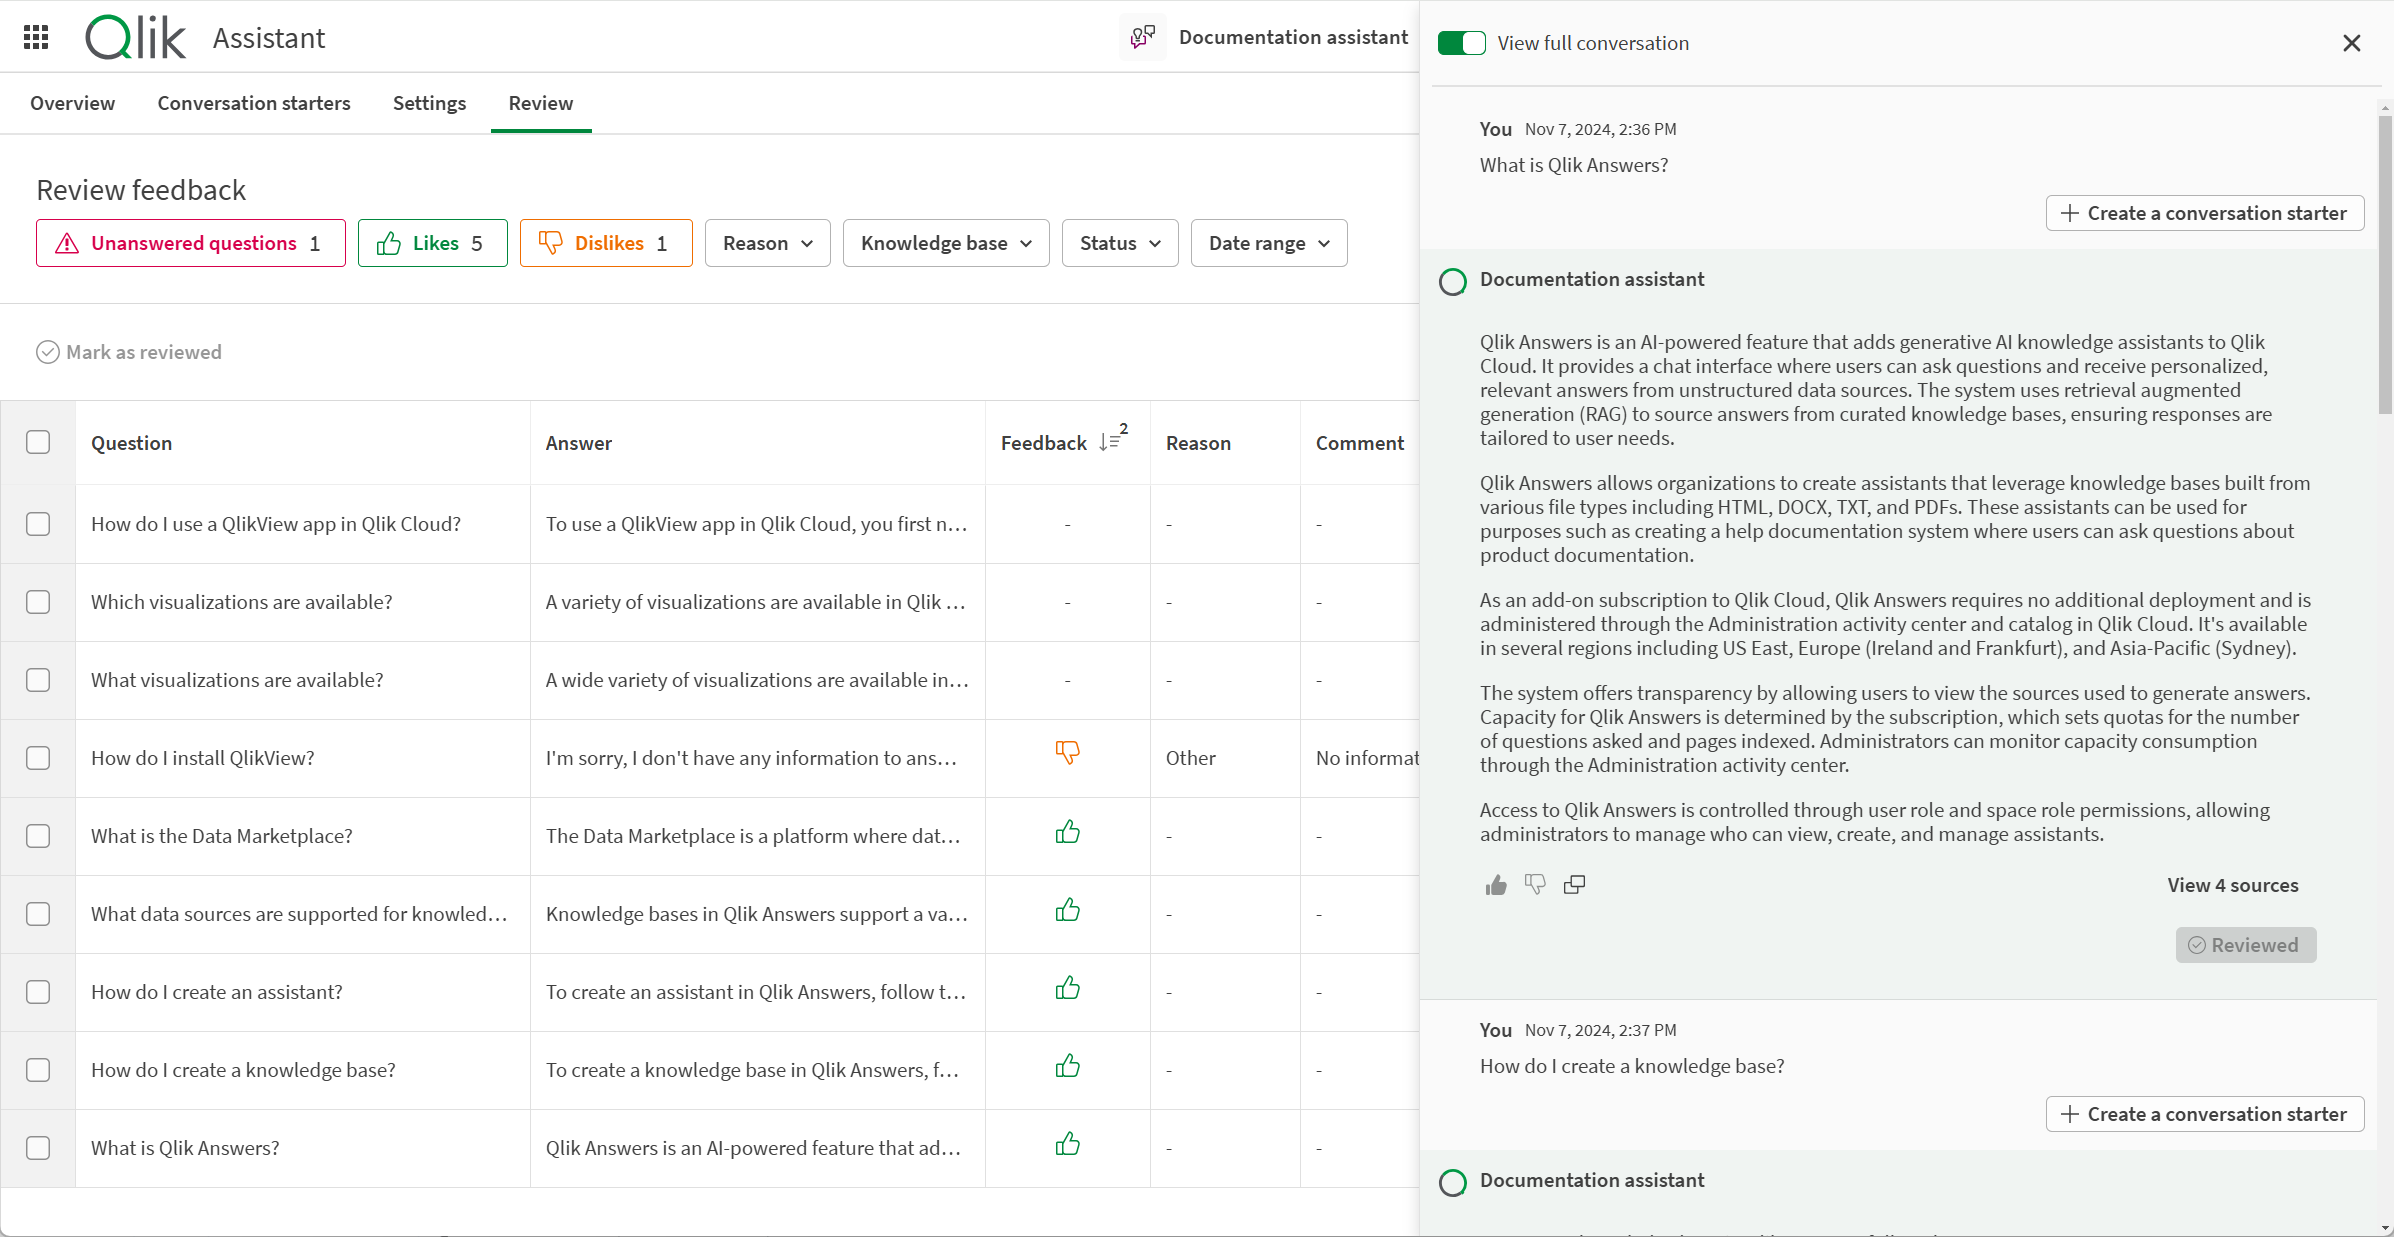Check the select-all checkbox in table header

(39, 442)
